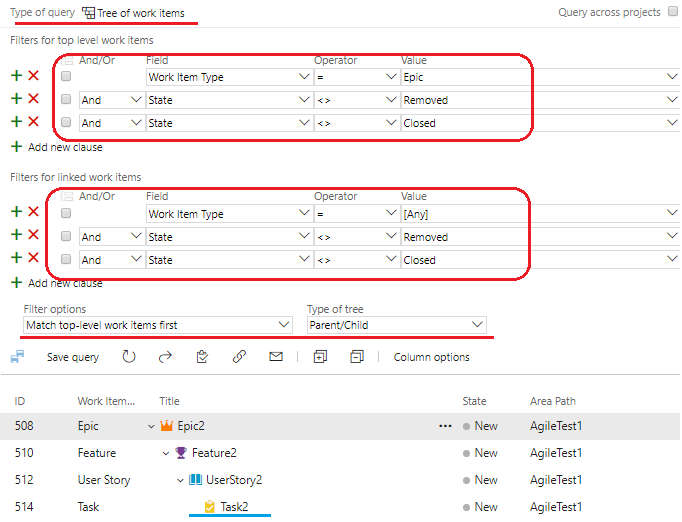Open the Type of tree dropdown
Screen dimensions: 682x522
[x=396, y=325]
